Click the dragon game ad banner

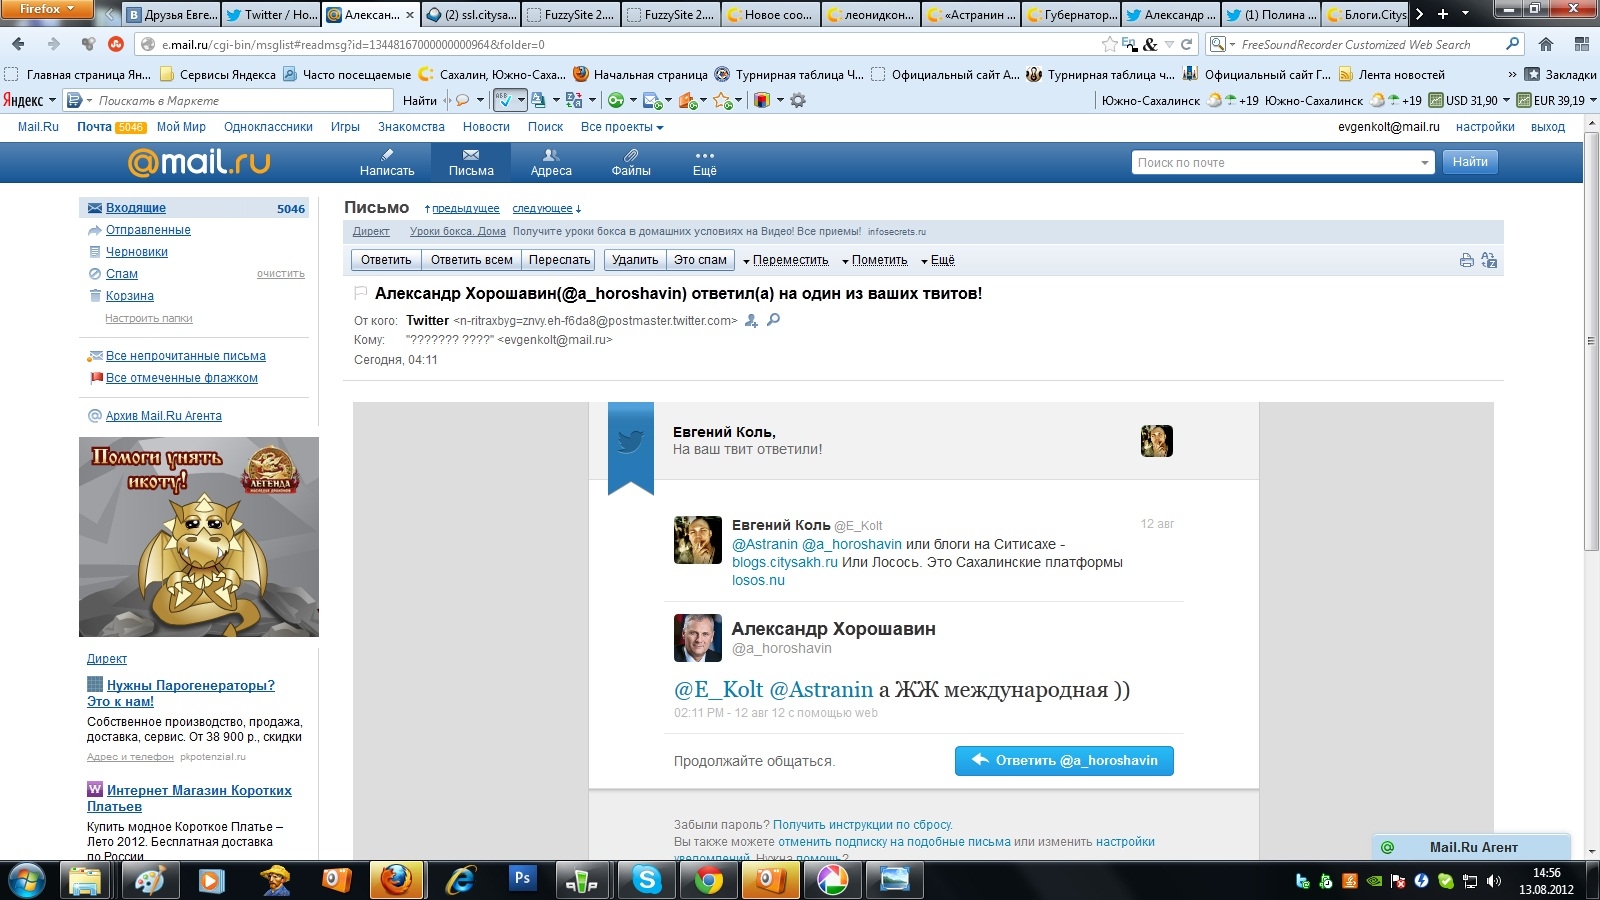point(199,537)
